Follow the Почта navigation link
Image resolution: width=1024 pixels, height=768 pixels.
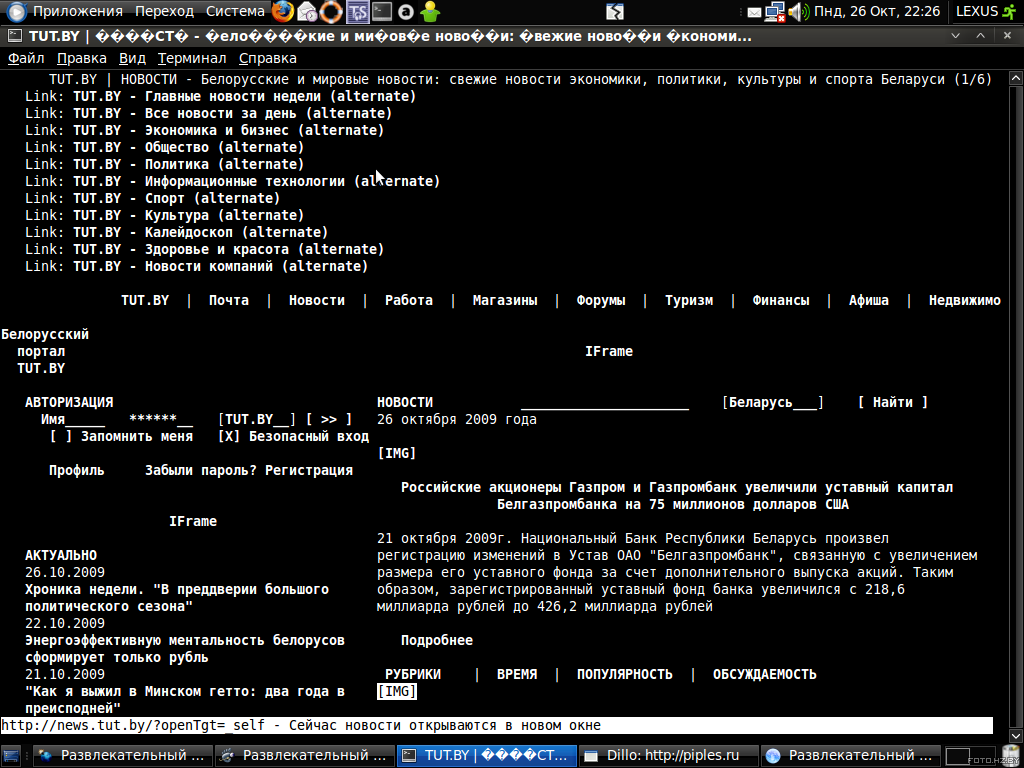click(x=229, y=300)
